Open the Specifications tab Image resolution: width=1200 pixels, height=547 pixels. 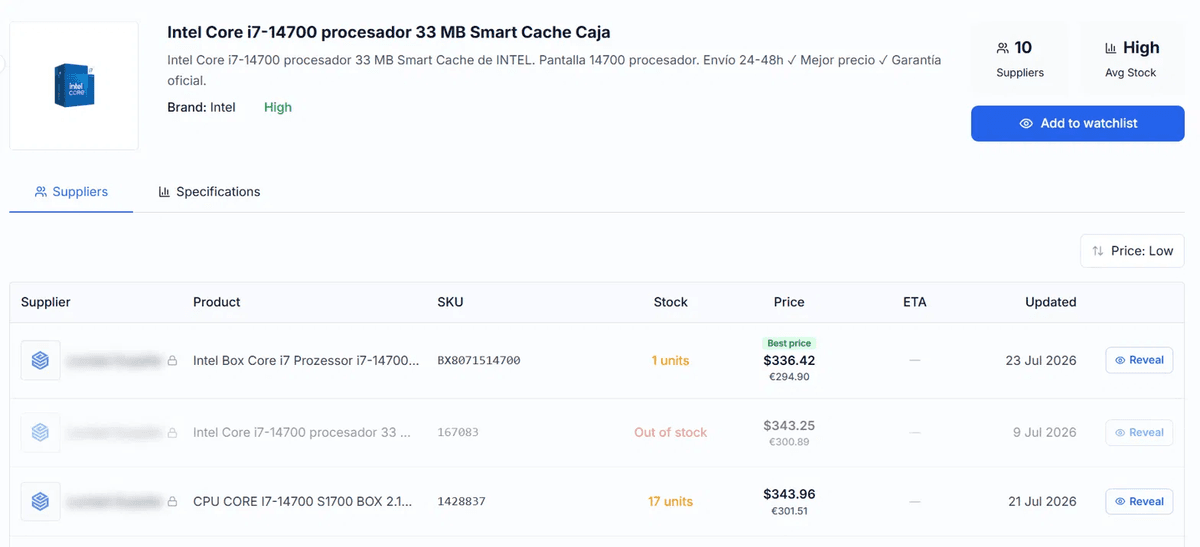(209, 191)
